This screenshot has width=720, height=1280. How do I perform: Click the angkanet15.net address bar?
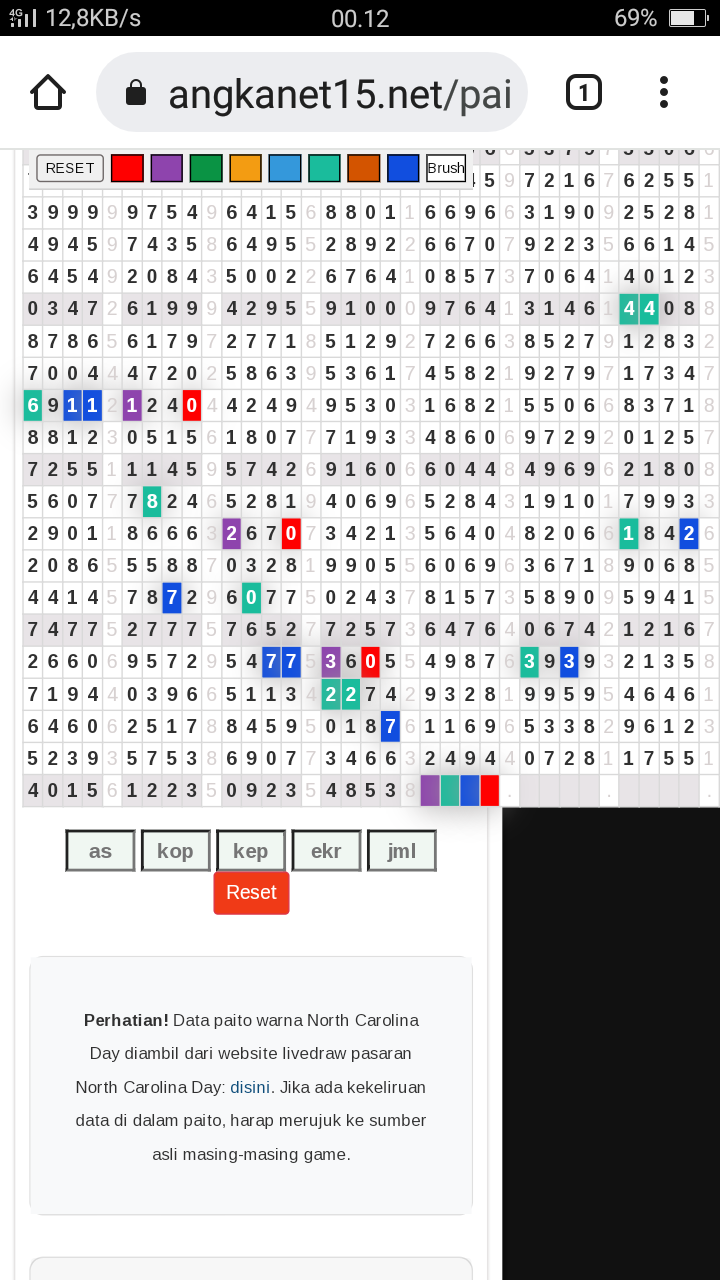pyautogui.click(x=340, y=94)
